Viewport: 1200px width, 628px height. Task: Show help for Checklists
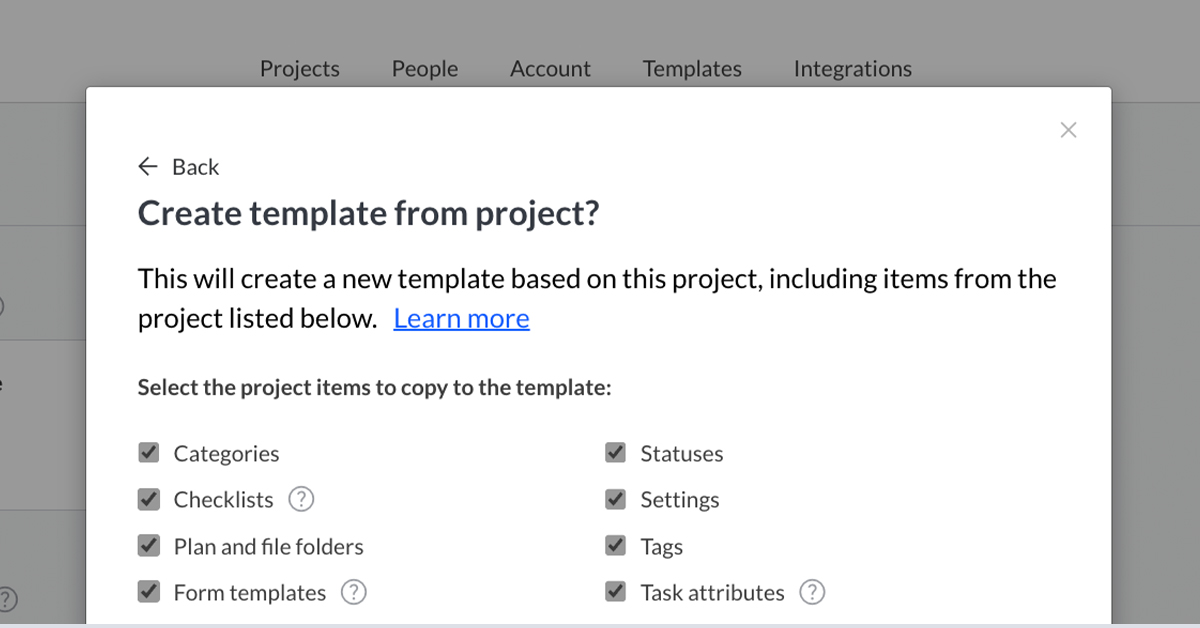[x=301, y=499]
